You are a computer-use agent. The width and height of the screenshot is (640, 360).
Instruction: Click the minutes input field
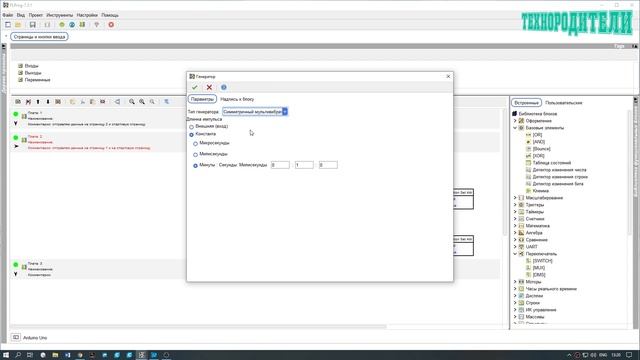[280, 165]
